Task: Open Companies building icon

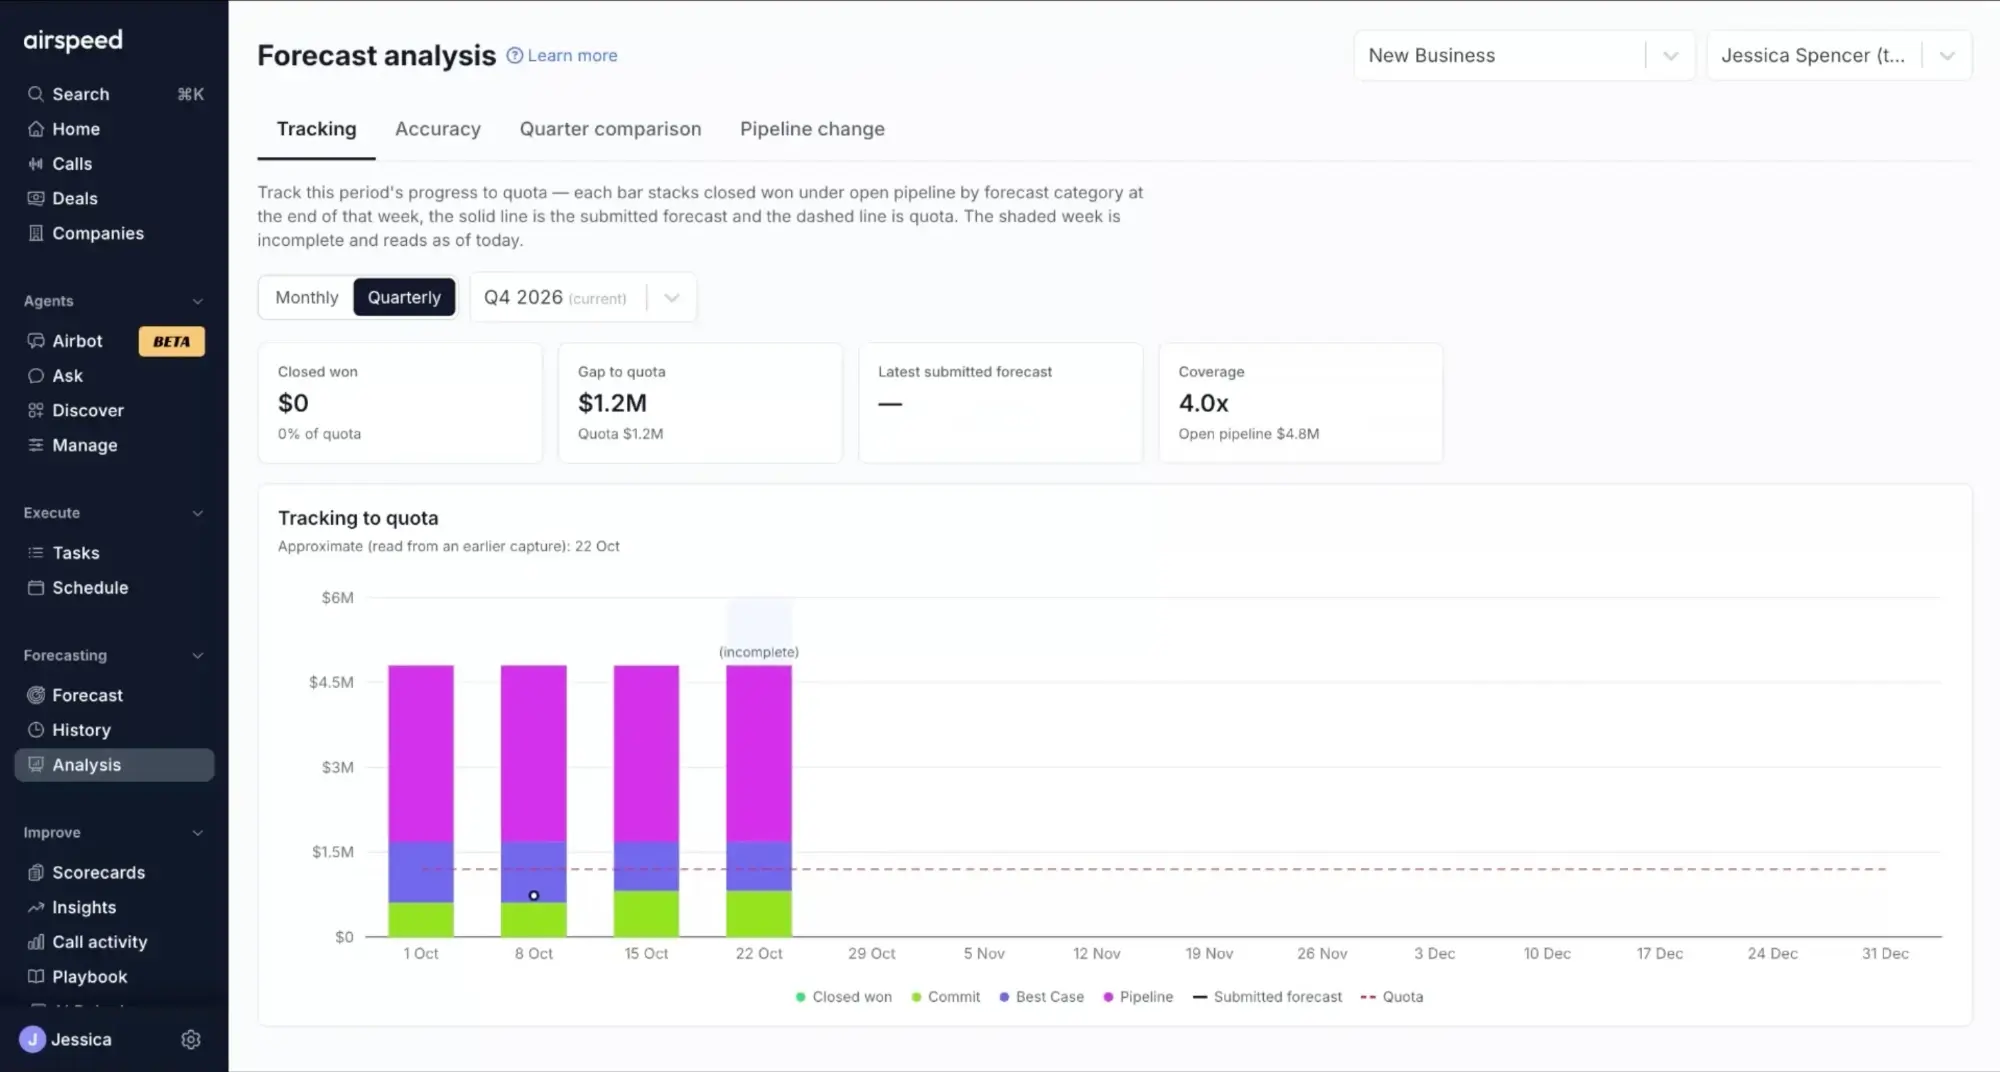Action: click(x=36, y=233)
